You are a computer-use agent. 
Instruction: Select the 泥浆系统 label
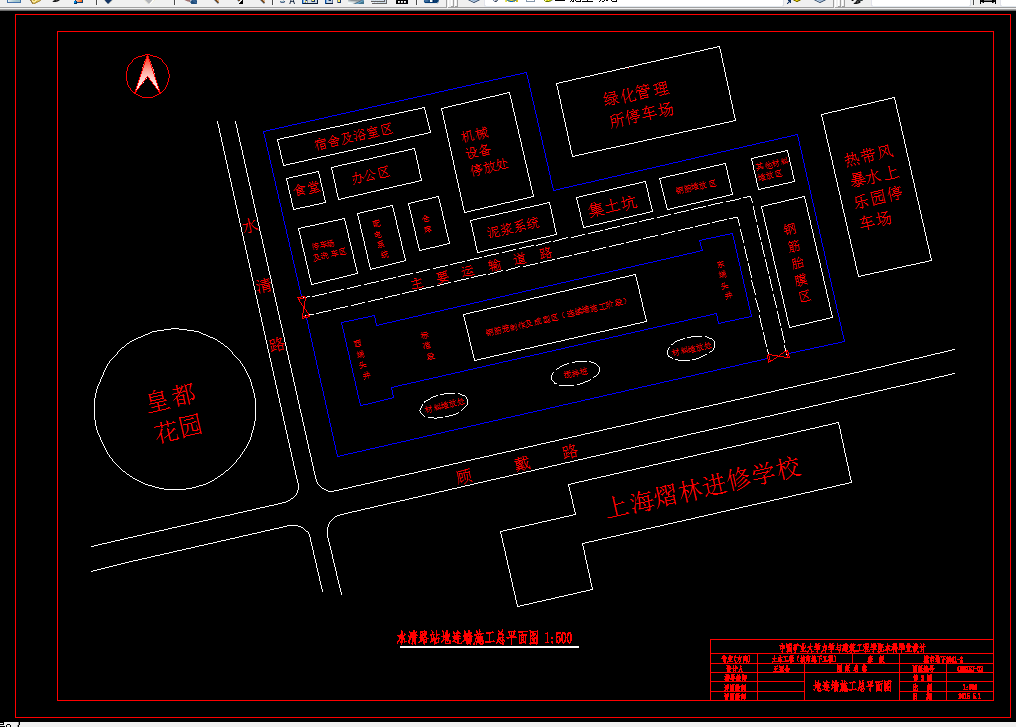[x=513, y=227]
